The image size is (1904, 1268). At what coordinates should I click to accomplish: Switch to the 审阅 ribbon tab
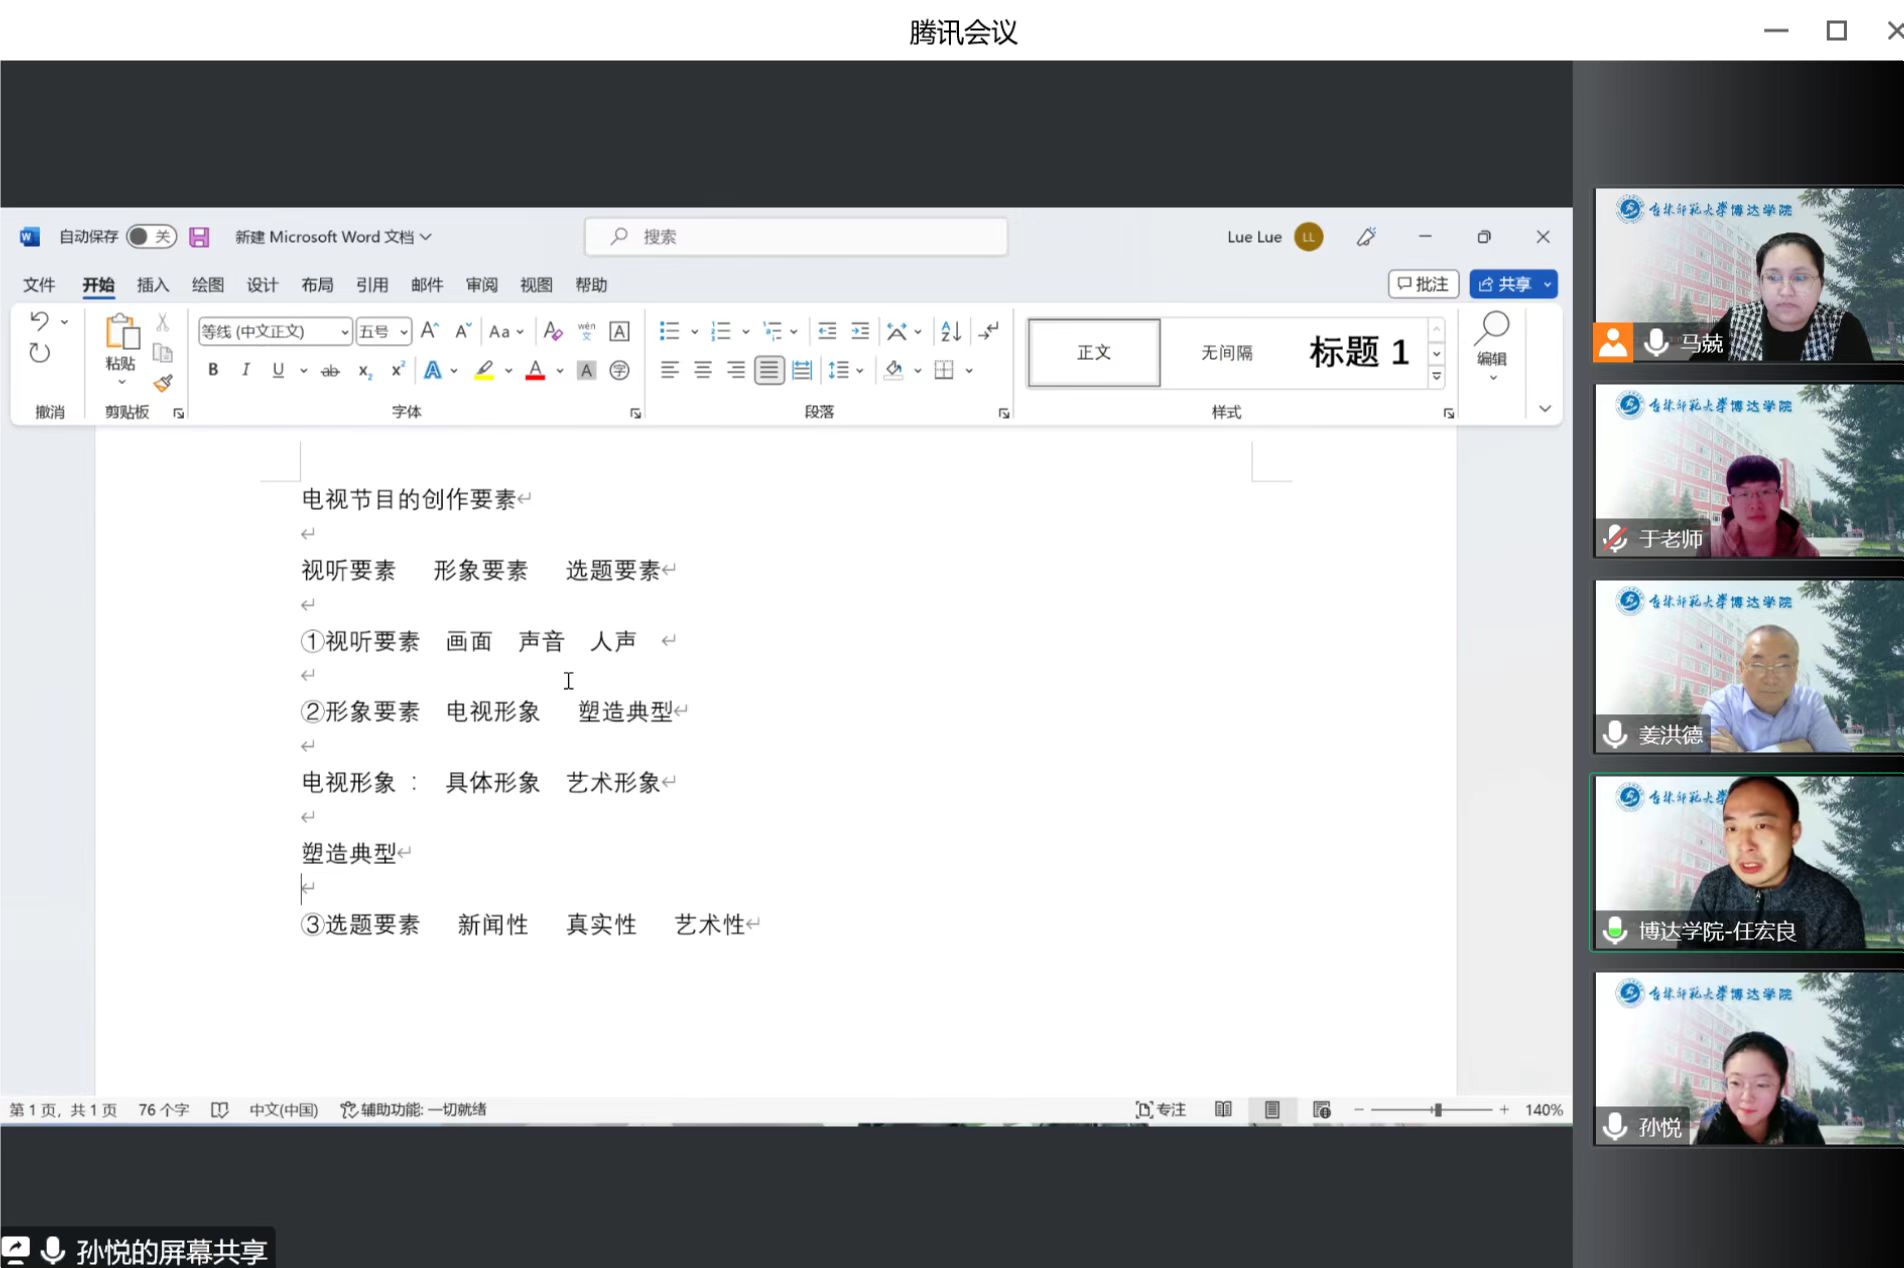tap(481, 285)
